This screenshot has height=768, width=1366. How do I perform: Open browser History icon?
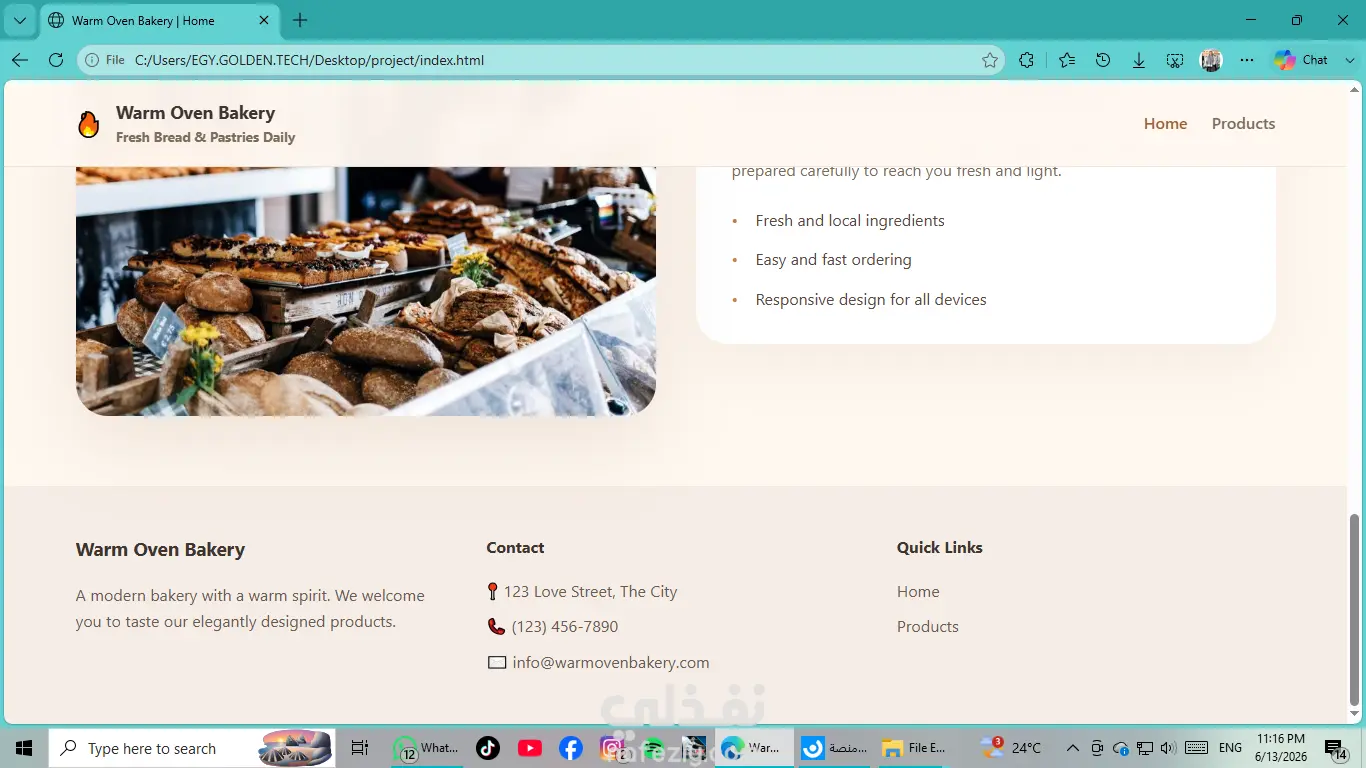tap(1103, 60)
